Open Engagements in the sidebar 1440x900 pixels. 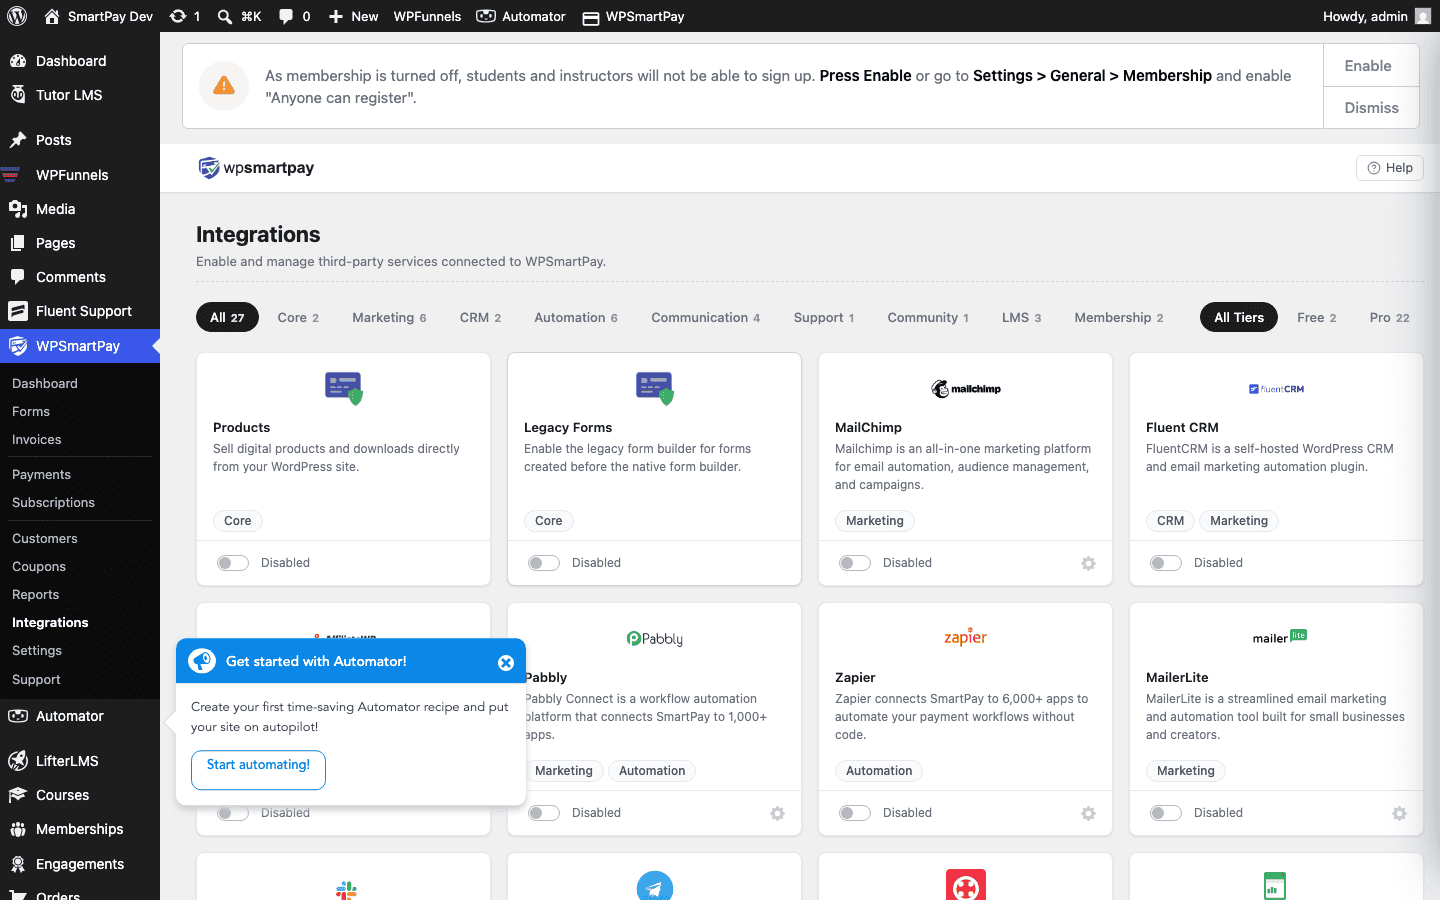coord(80,864)
